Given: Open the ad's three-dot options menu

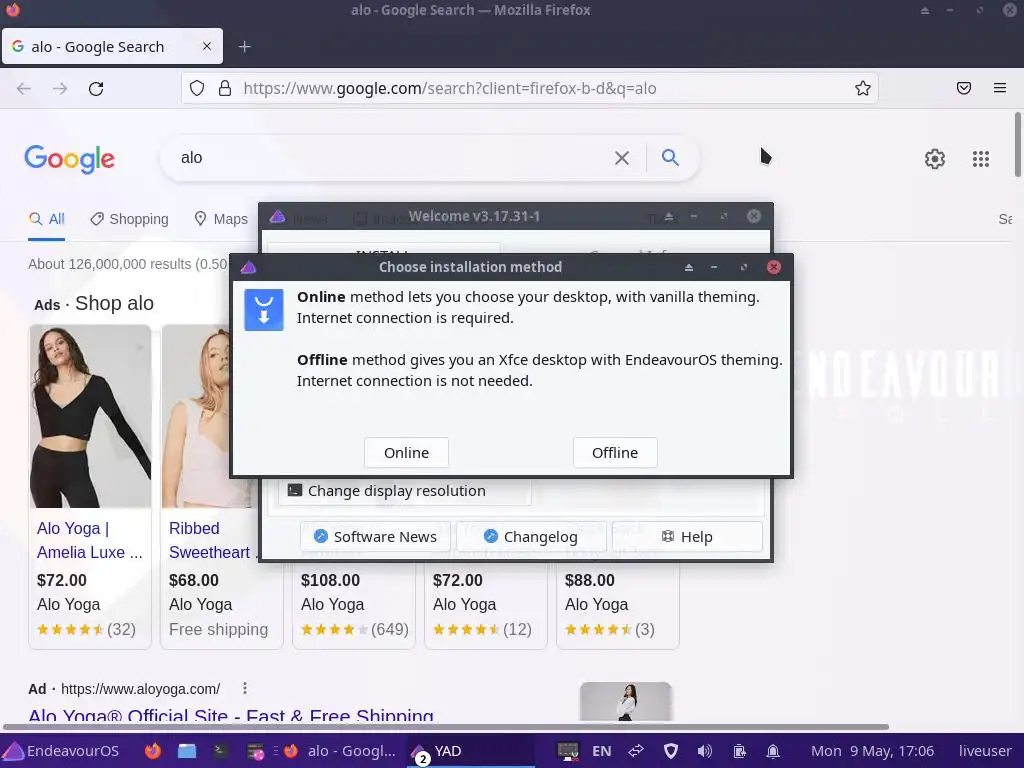Looking at the screenshot, I should click(x=245, y=688).
